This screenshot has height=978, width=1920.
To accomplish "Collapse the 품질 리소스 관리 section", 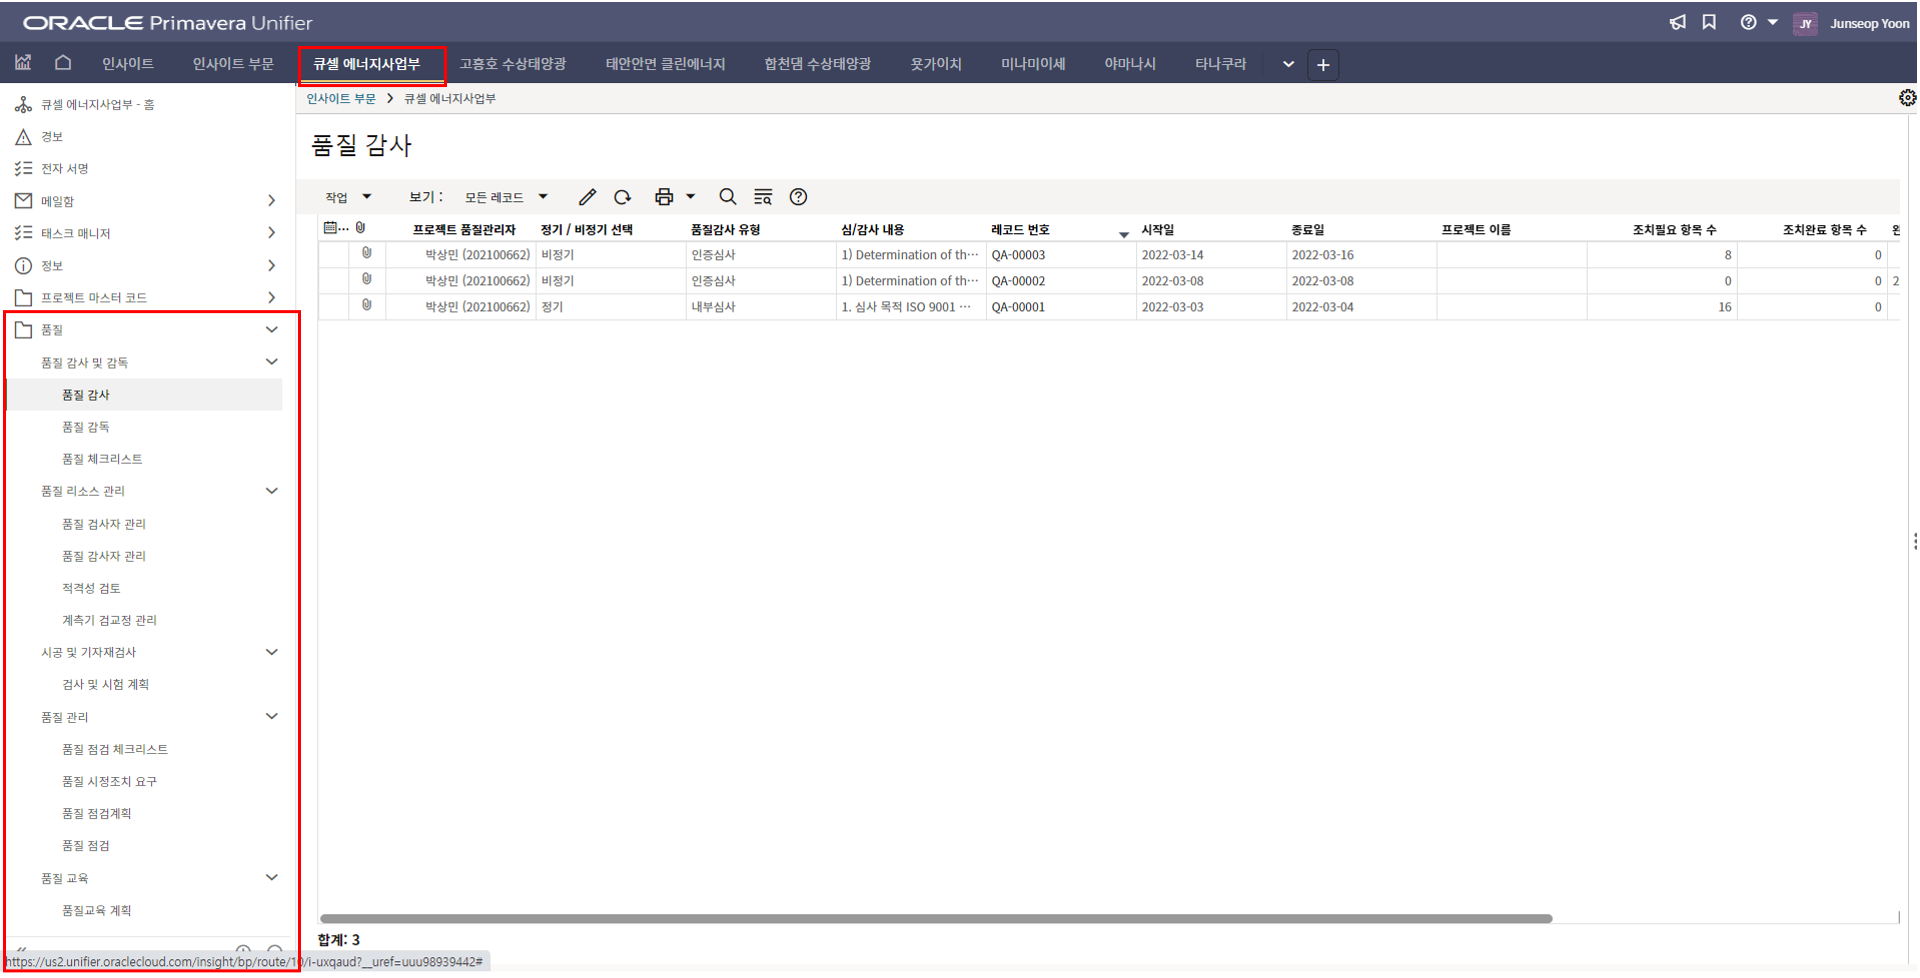I will point(271,491).
